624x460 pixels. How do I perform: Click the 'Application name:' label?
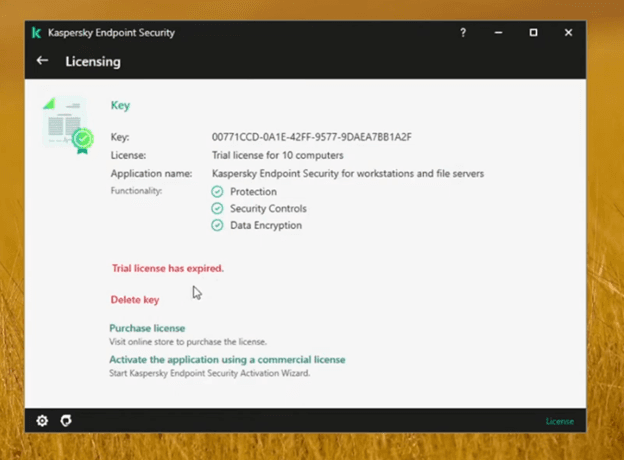[x=151, y=173]
